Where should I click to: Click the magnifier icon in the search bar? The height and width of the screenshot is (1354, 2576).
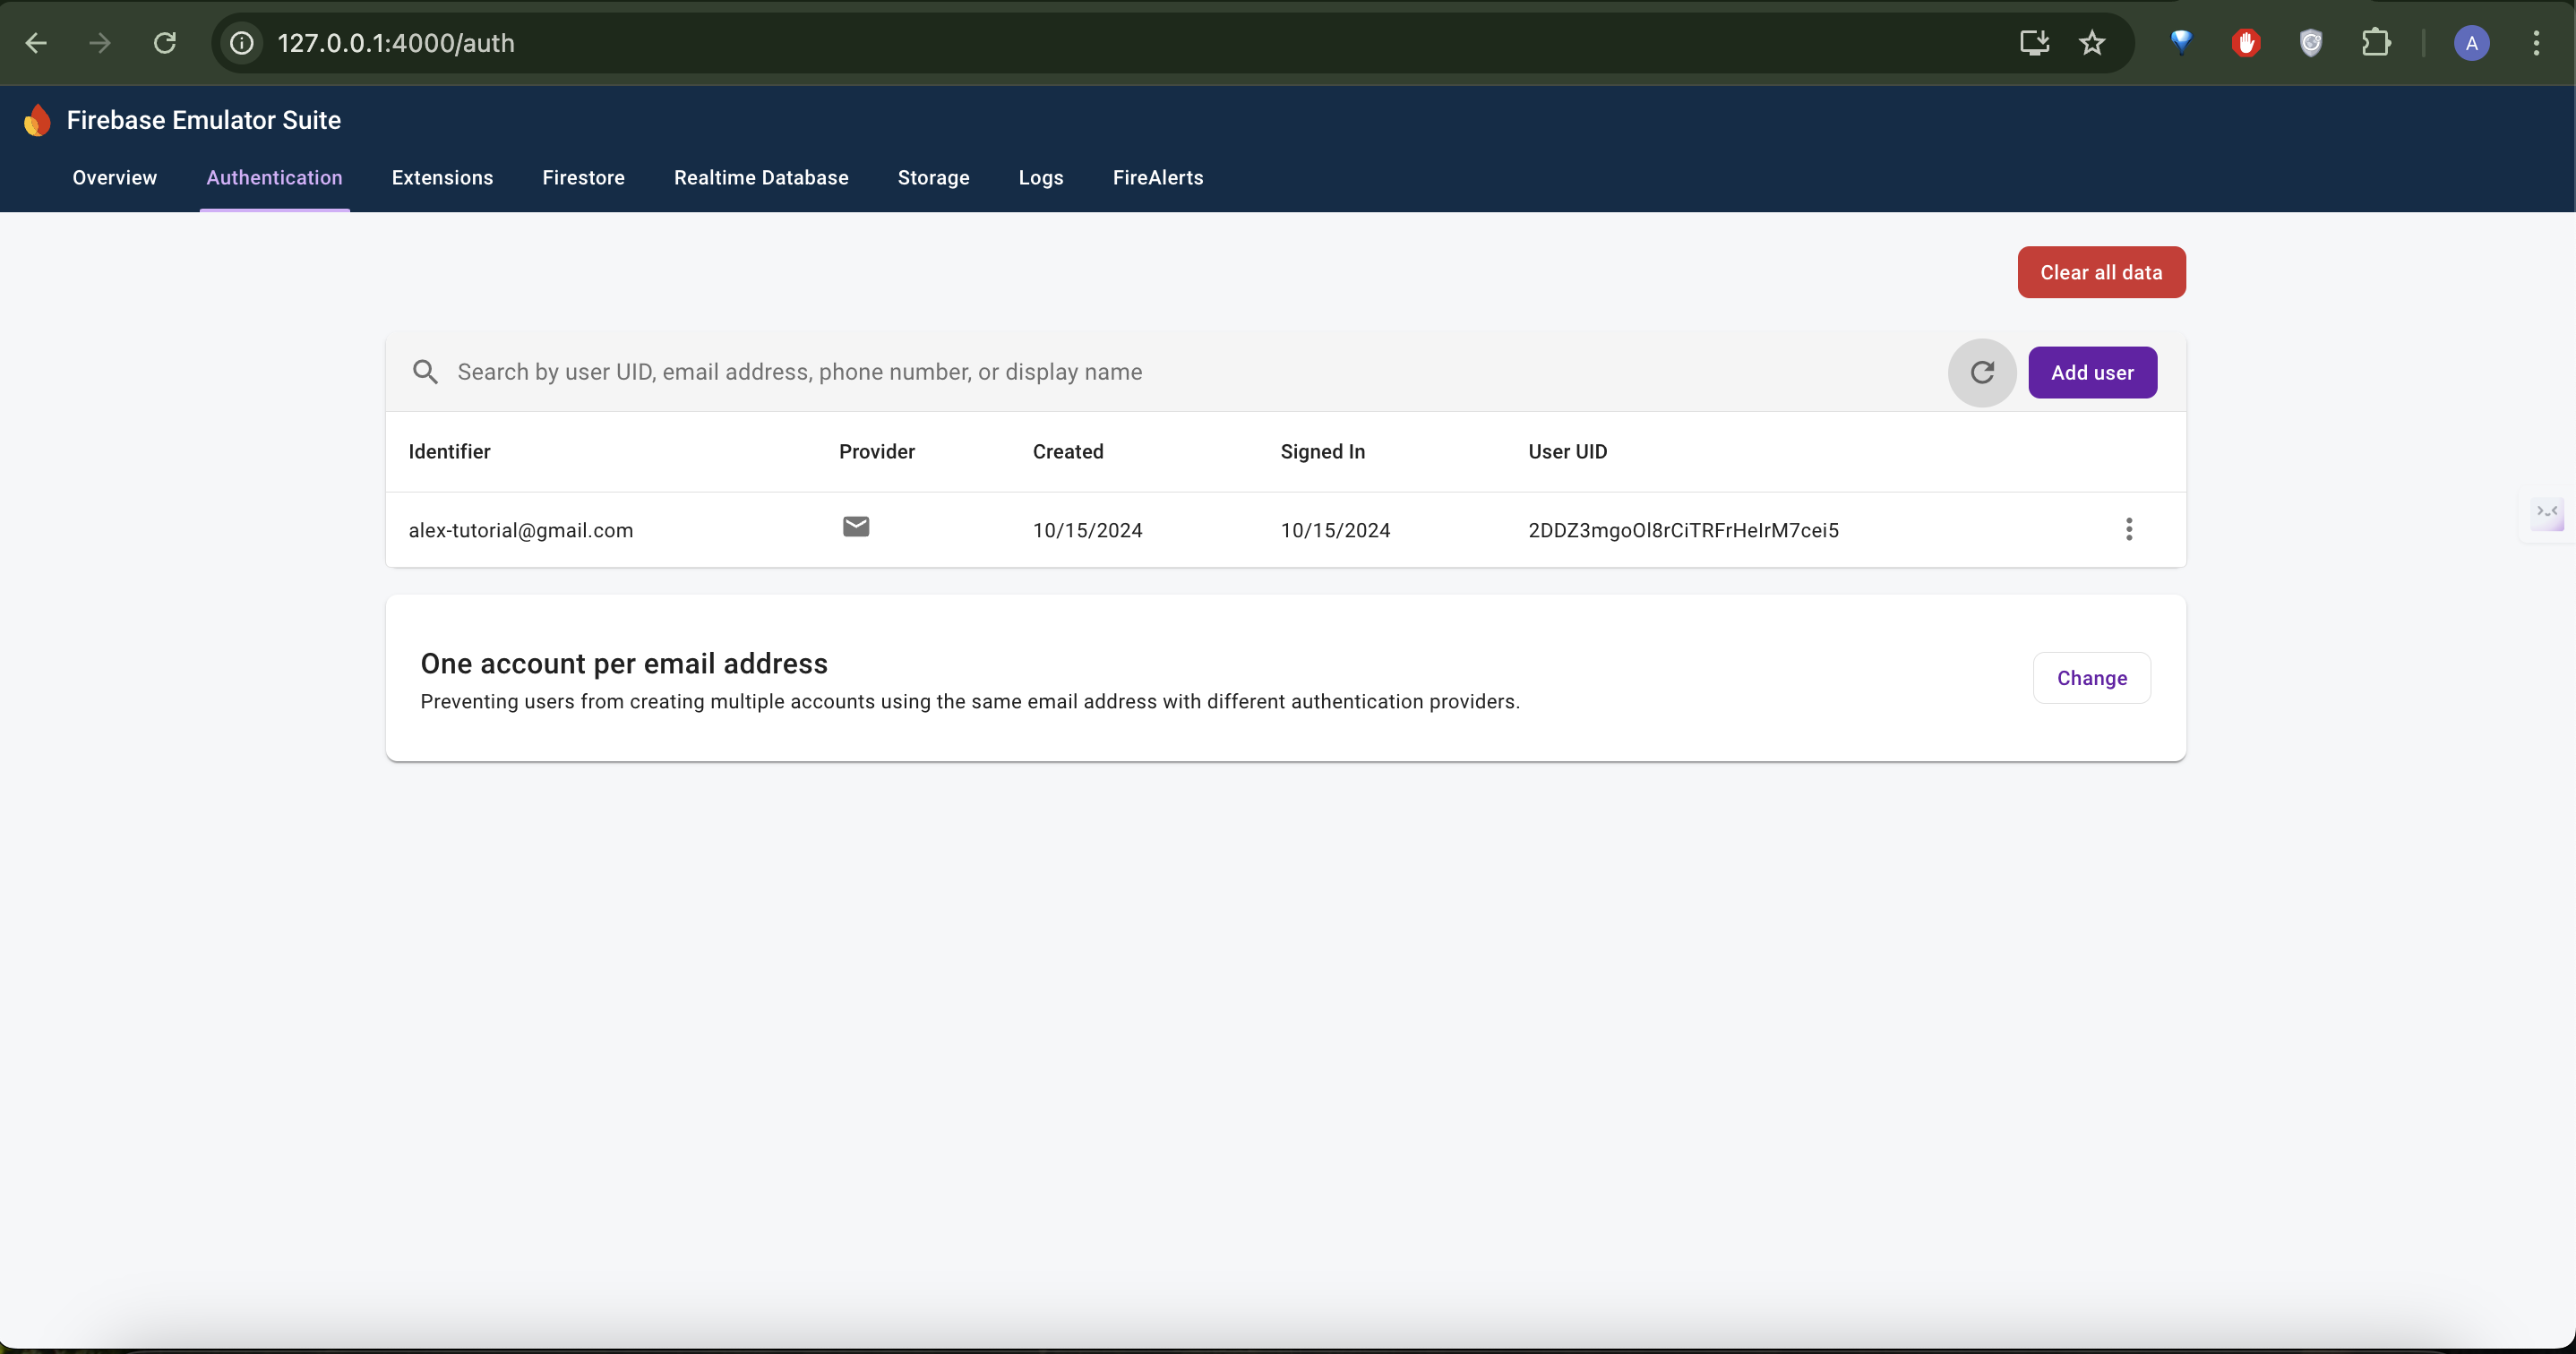pyautogui.click(x=425, y=371)
